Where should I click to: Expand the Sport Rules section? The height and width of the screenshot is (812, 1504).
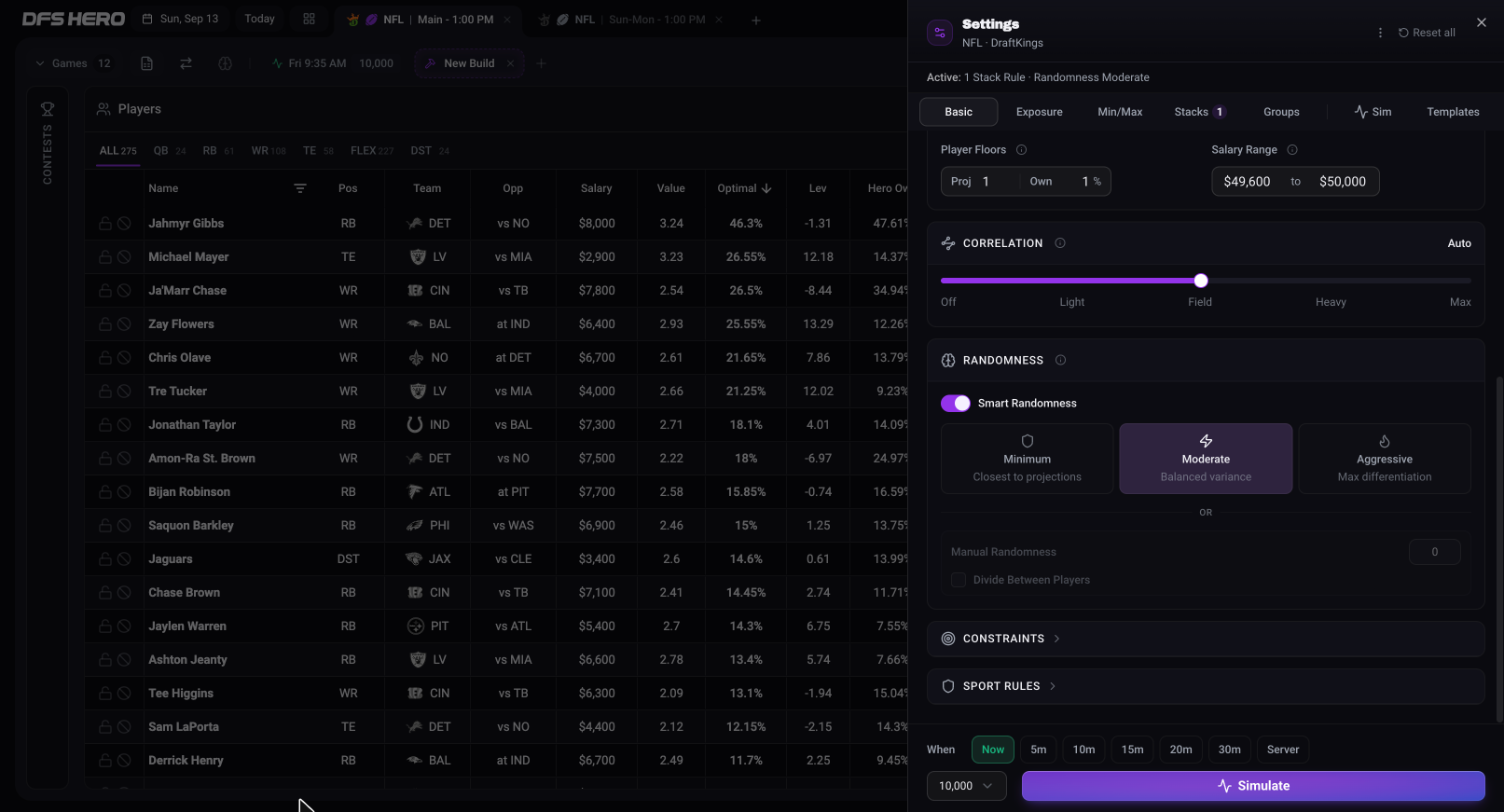point(1206,686)
